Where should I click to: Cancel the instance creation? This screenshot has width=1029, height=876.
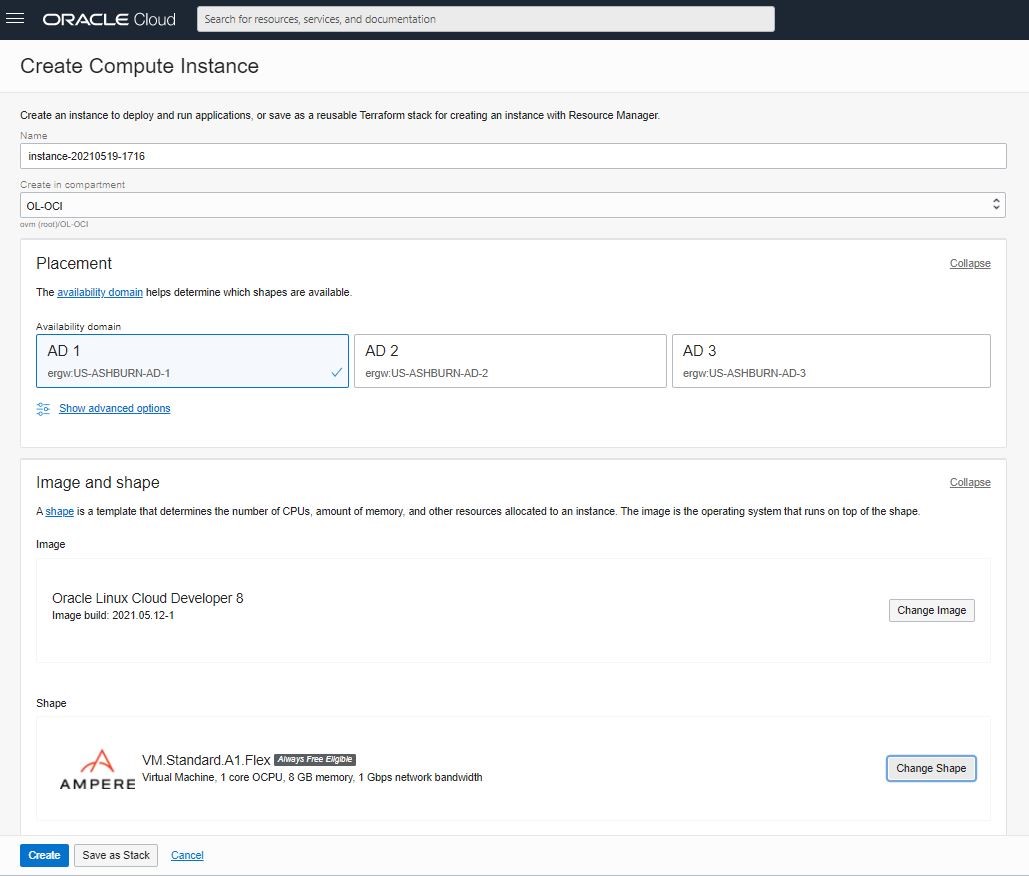[x=187, y=855]
